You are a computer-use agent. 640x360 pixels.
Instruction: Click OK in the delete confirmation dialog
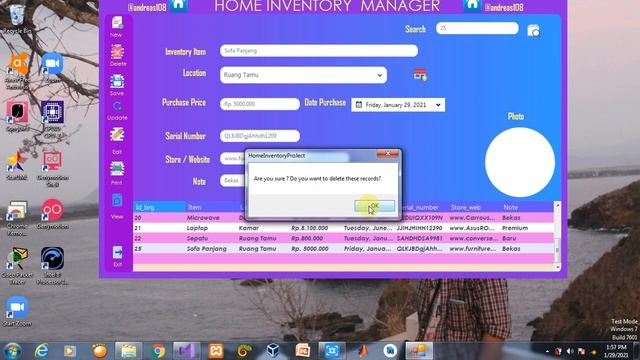[x=374, y=206]
